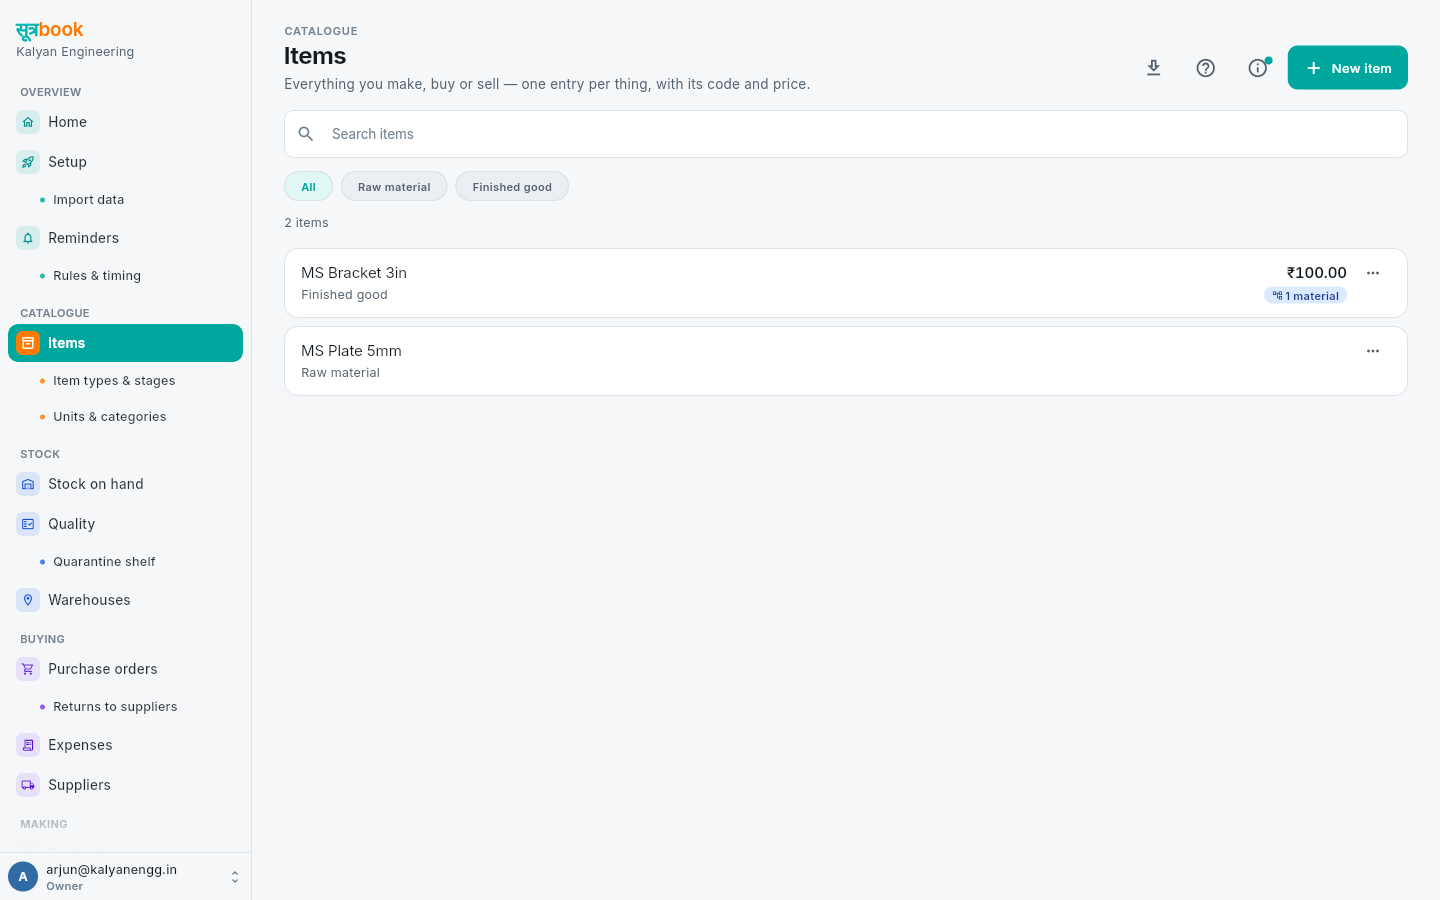Open the help question mark icon
This screenshot has width=1440, height=900.
(1206, 68)
